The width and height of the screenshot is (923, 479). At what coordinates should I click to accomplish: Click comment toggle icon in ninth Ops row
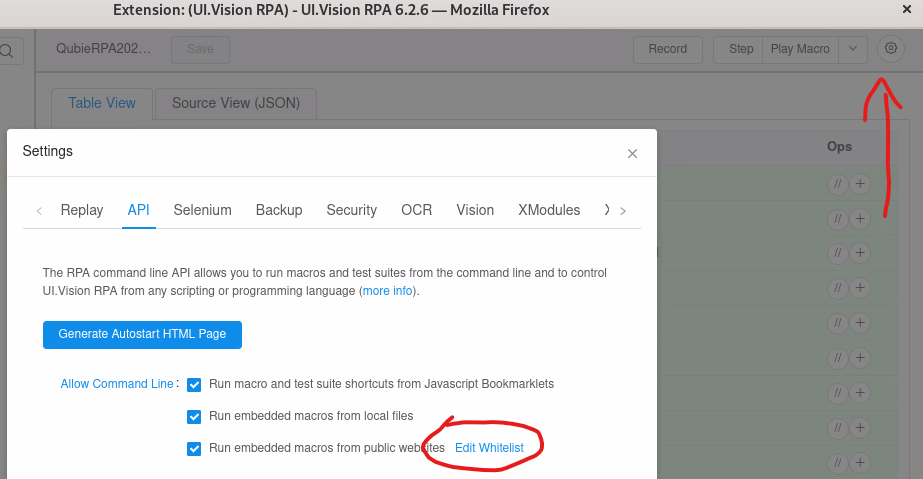point(838,463)
